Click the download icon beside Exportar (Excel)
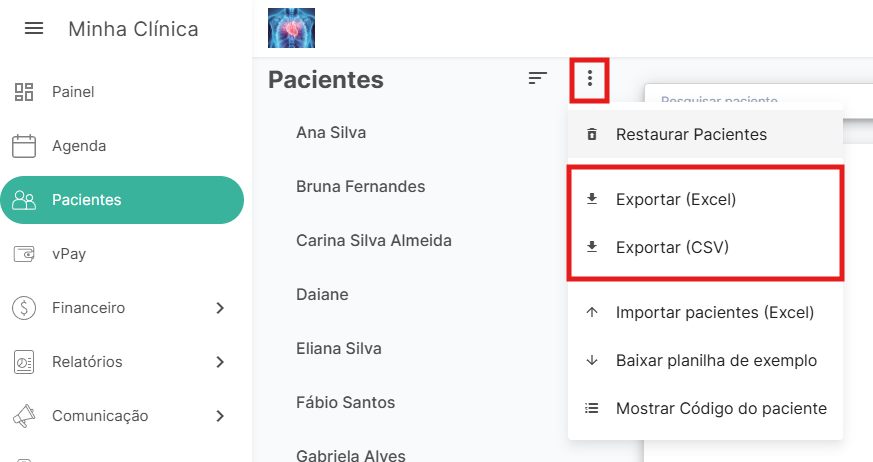The image size is (873, 462). point(592,199)
